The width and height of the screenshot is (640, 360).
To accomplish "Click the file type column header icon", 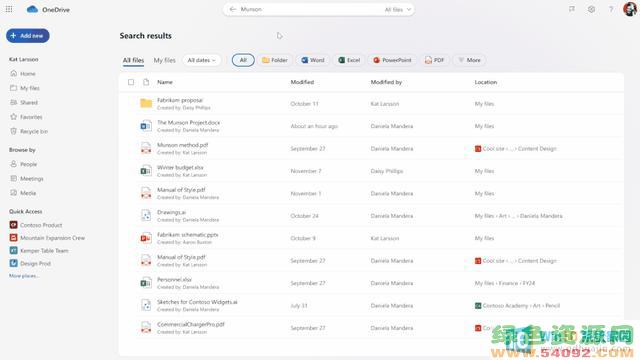I will tap(146, 82).
